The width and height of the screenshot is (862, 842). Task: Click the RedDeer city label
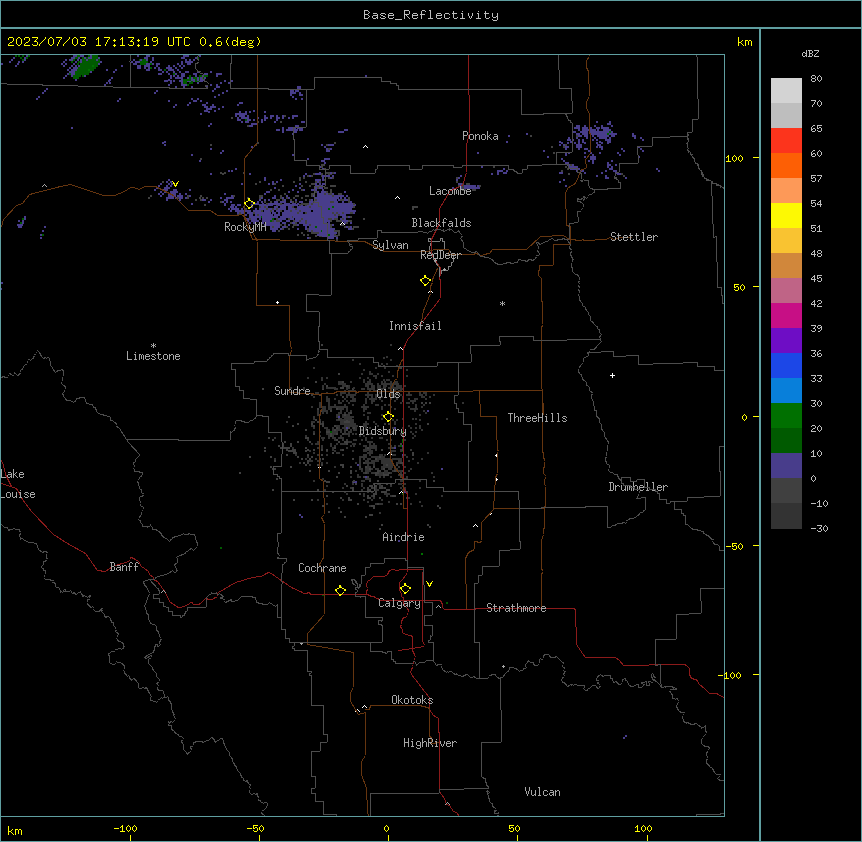tap(440, 255)
